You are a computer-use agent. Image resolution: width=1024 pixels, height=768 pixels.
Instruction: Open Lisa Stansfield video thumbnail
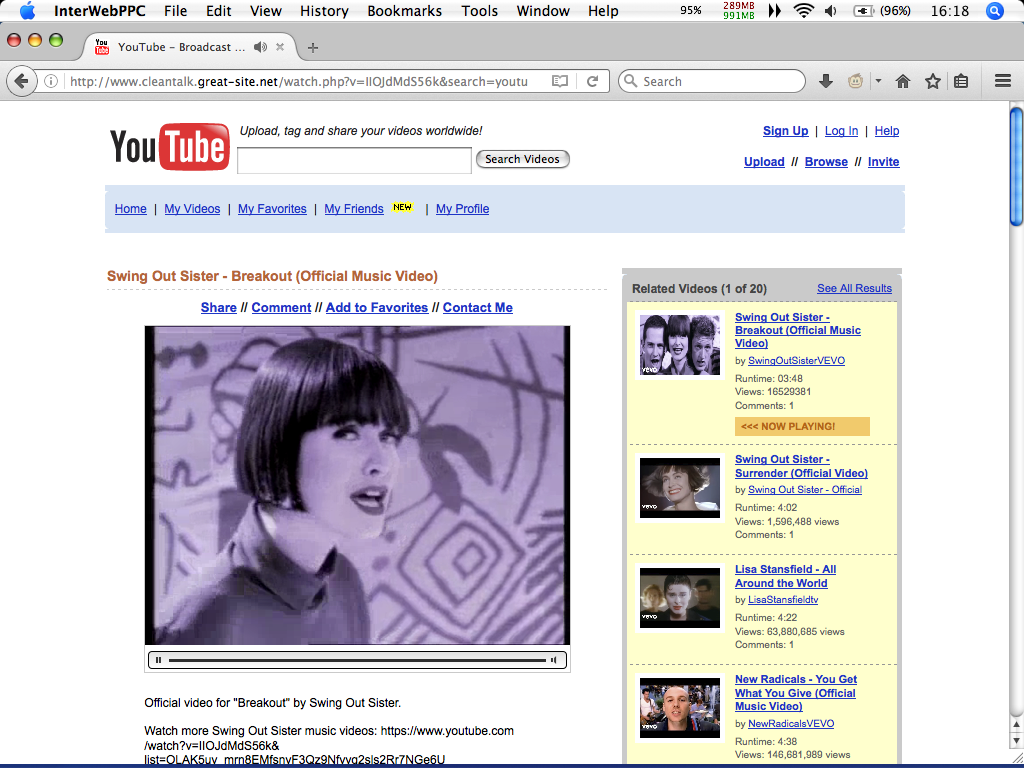point(680,598)
